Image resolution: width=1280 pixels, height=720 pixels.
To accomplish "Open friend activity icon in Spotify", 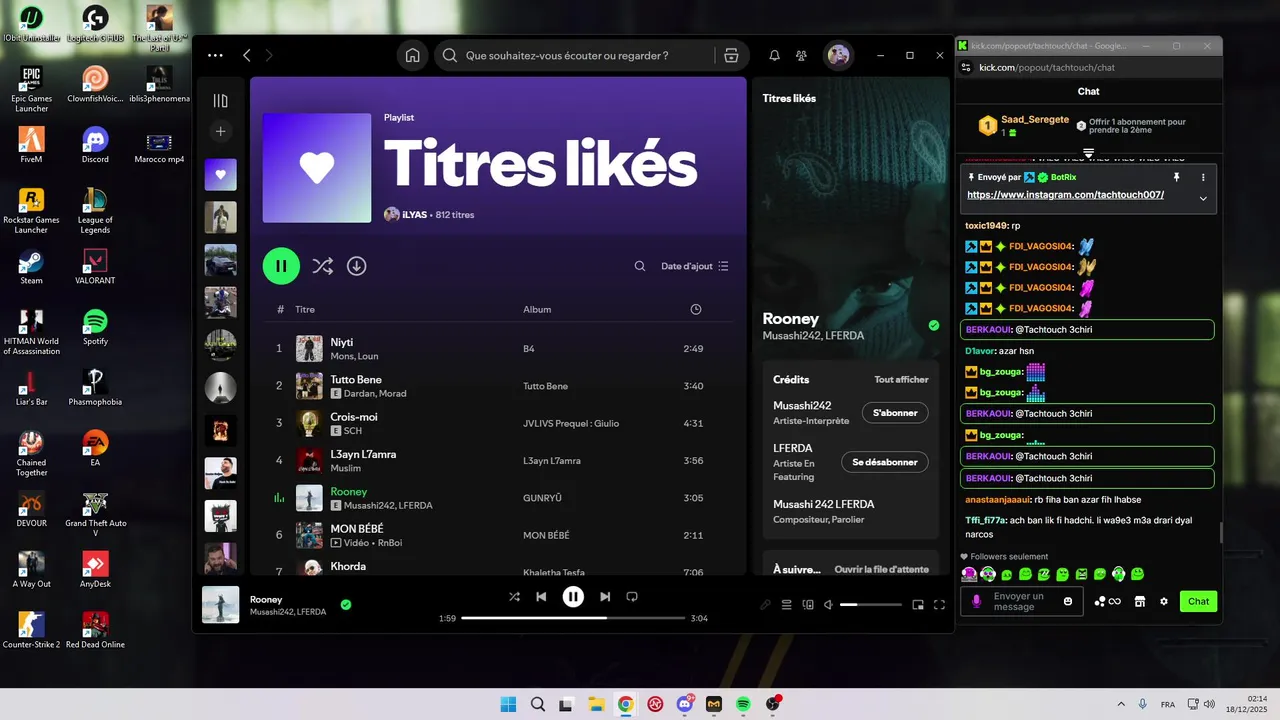I will 802,56.
